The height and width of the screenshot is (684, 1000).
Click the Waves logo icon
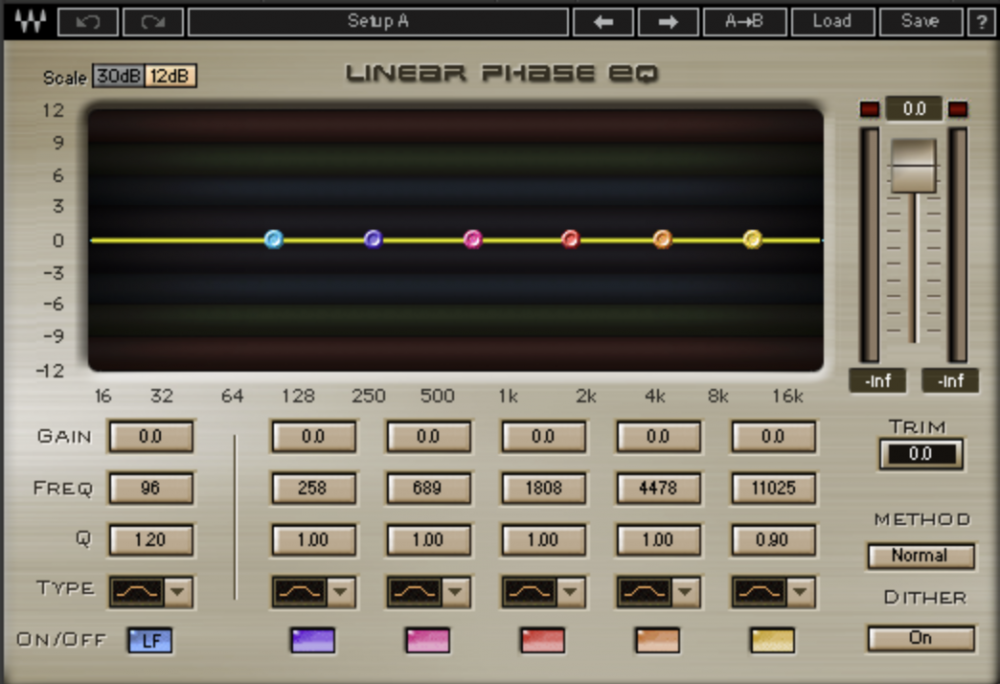[x=28, y=21]
